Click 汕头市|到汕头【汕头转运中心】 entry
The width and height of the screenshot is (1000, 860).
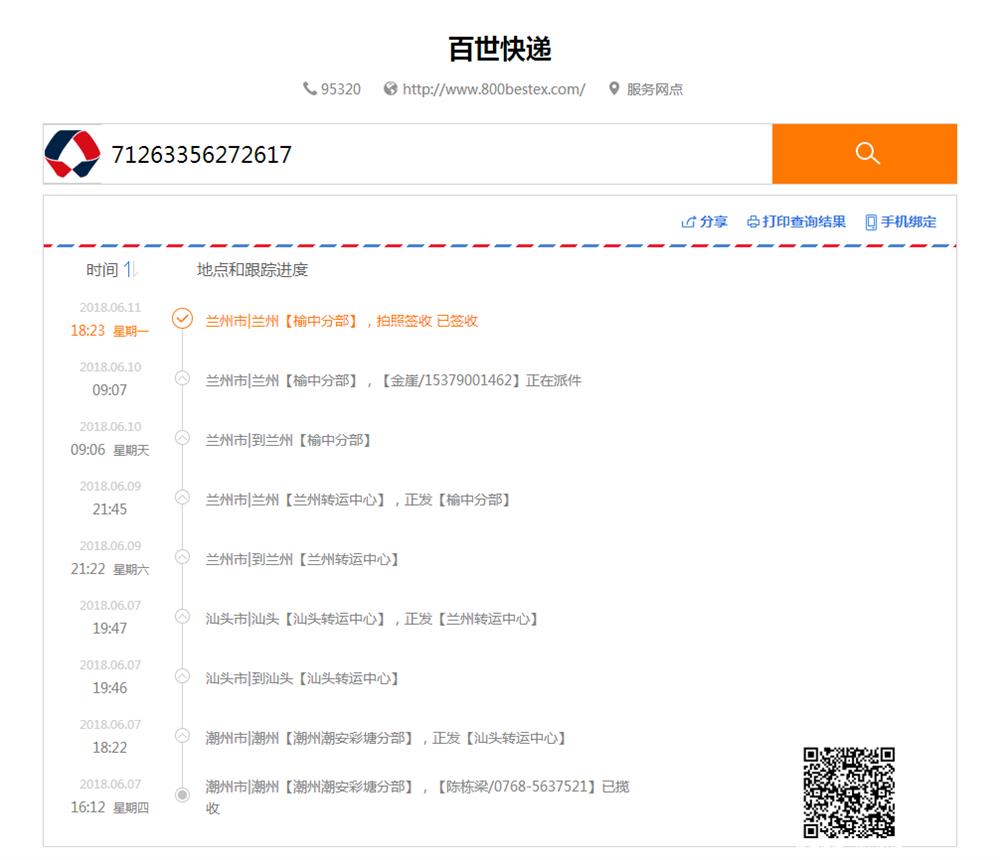302,679
